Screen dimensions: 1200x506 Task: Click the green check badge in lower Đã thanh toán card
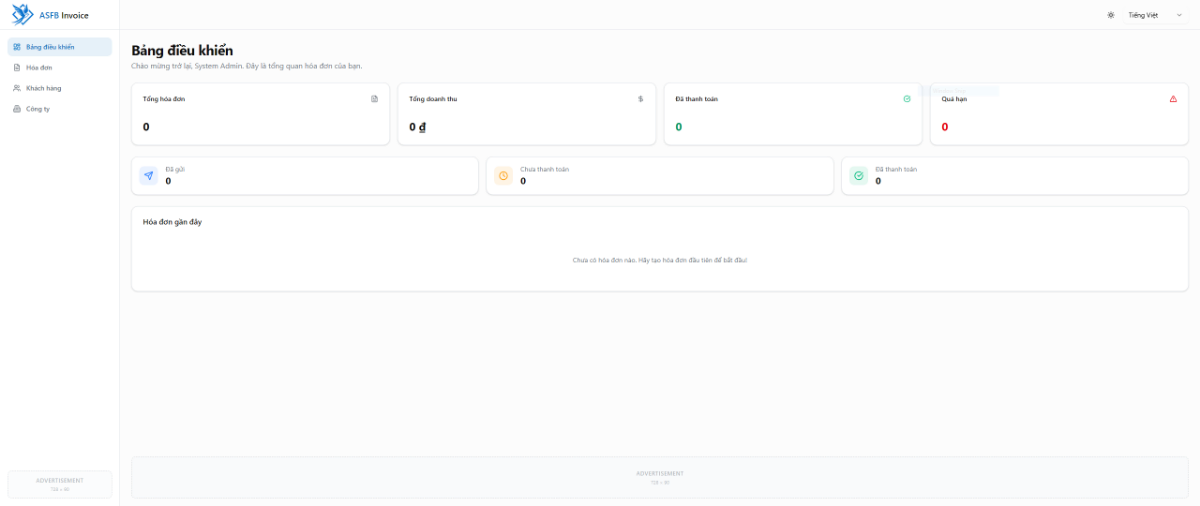tap(859, 176)
